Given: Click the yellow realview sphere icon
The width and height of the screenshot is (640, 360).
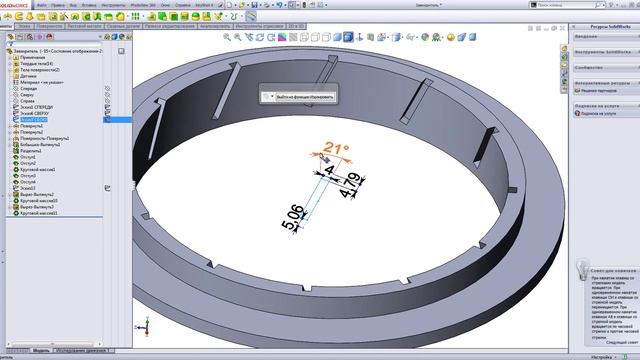Looking at the screenshot, I should tap(451, 37).
